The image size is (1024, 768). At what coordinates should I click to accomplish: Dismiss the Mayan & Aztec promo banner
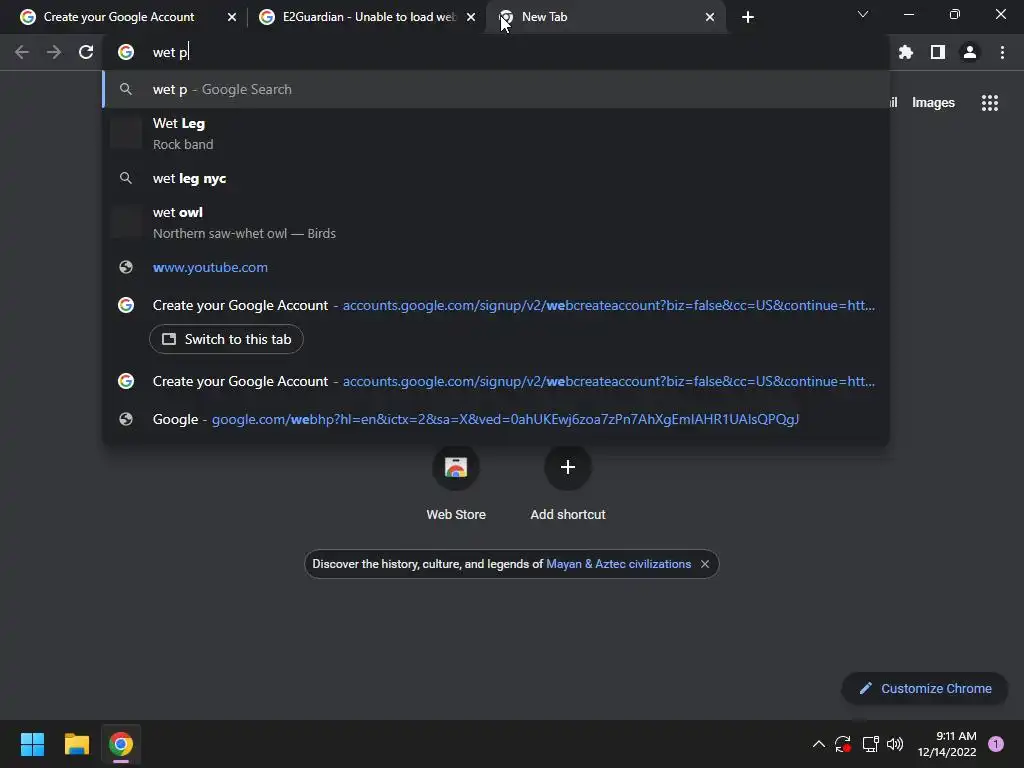705,564
